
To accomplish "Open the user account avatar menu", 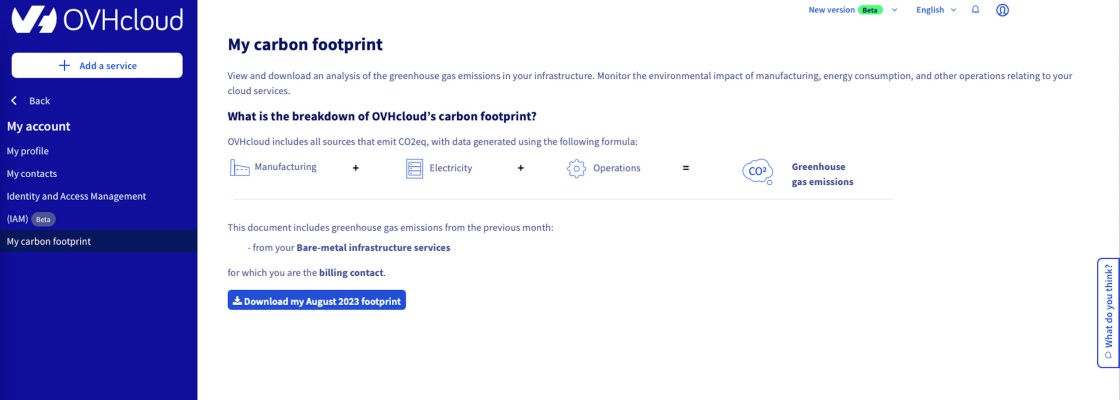I will tap(1003, 10).
